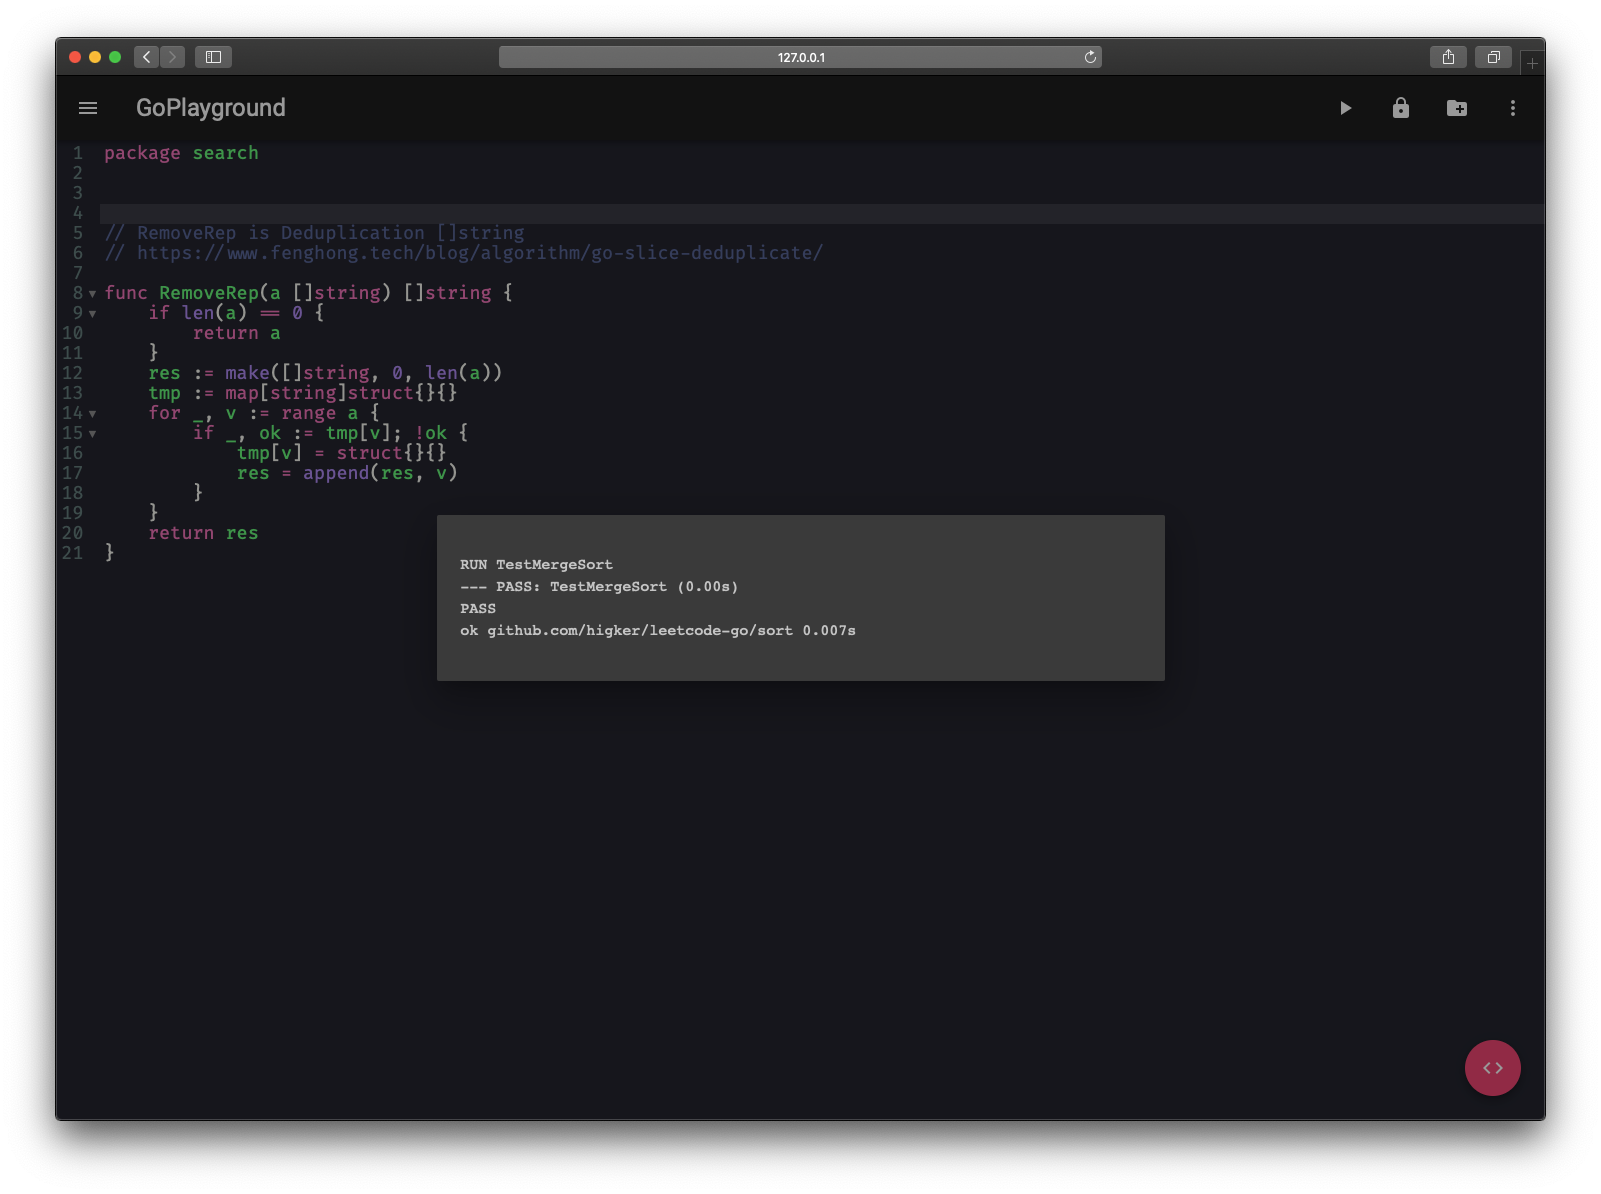Toggle the Safari sidebar icon
Viewport: 1601px width, 1194px height.
(x=213, y=57)
